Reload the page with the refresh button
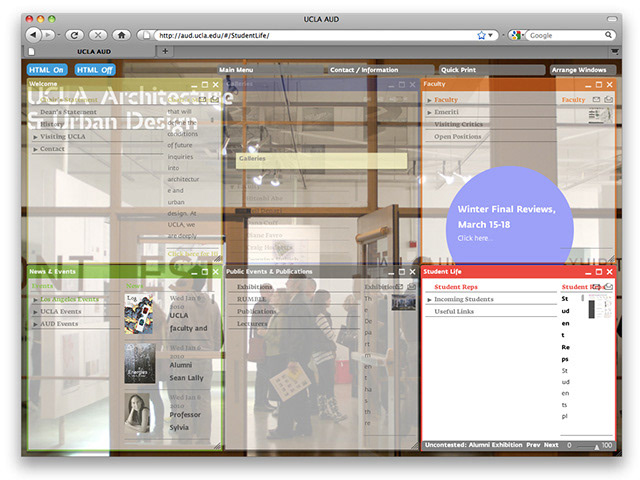Image resolution: width=640 pixels, height=480 pixels. [74, 35]
